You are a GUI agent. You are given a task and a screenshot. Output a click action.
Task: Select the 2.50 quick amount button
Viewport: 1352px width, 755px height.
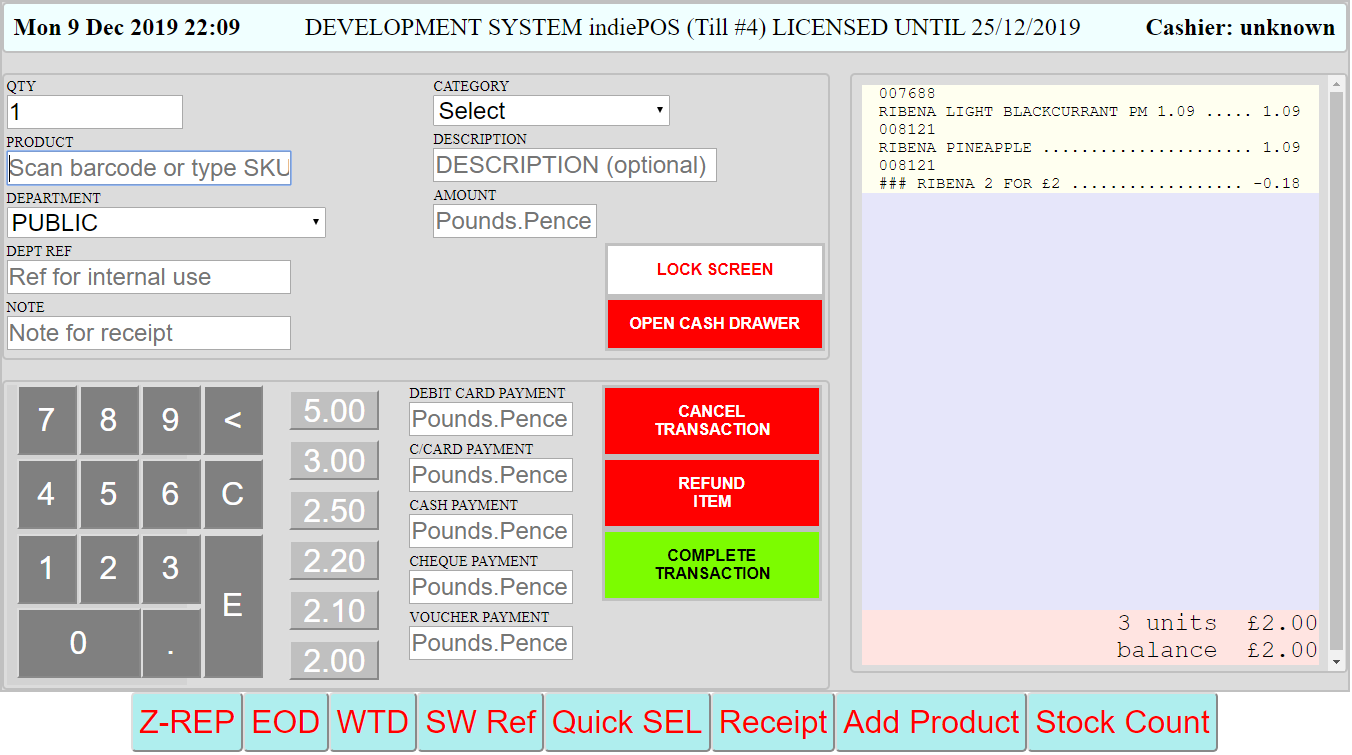pyautogui.click(x=334, y=511)
